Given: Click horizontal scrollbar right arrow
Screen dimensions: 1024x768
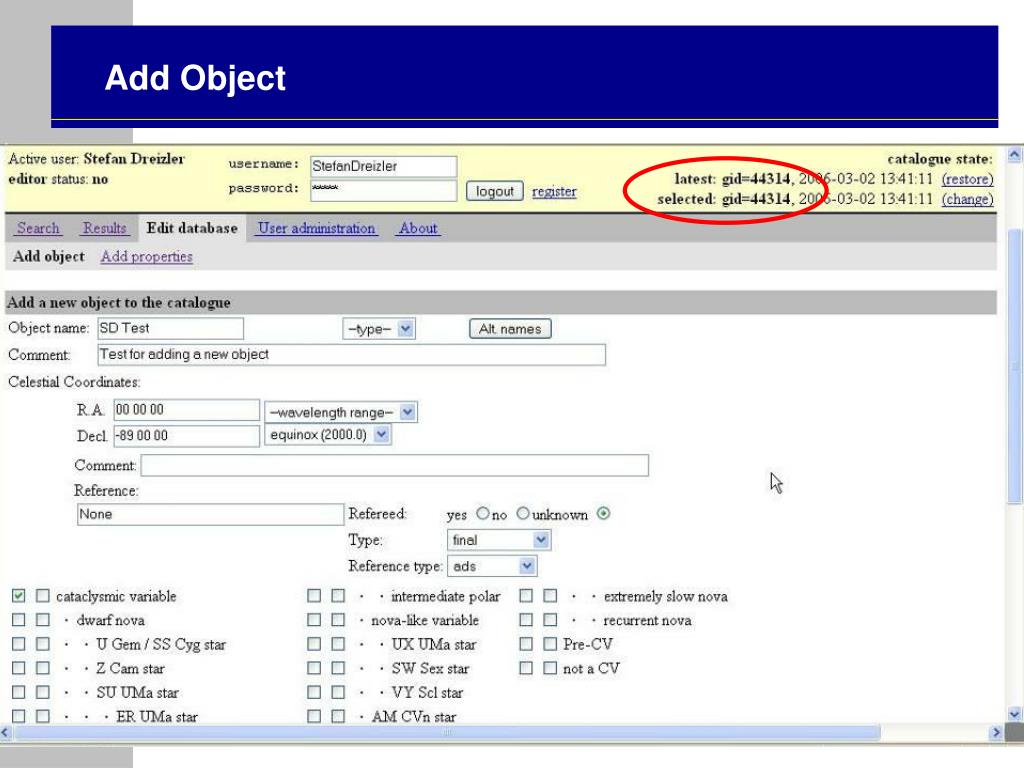Looking at the screenshot, I should click(x=997, y=733).
